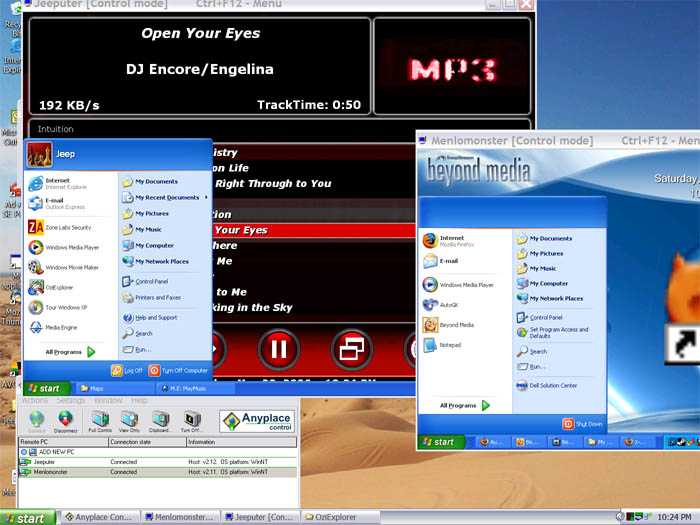700x525 pixels.
Task: Expand All Programs in Jeep start menu
Action: (x=71, y=352)
